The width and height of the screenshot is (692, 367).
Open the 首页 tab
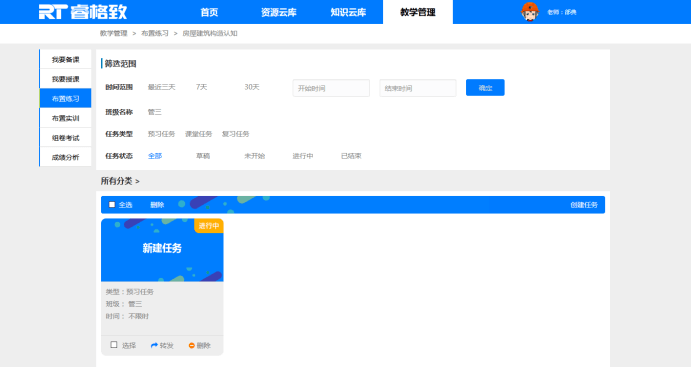coord(209,12)
